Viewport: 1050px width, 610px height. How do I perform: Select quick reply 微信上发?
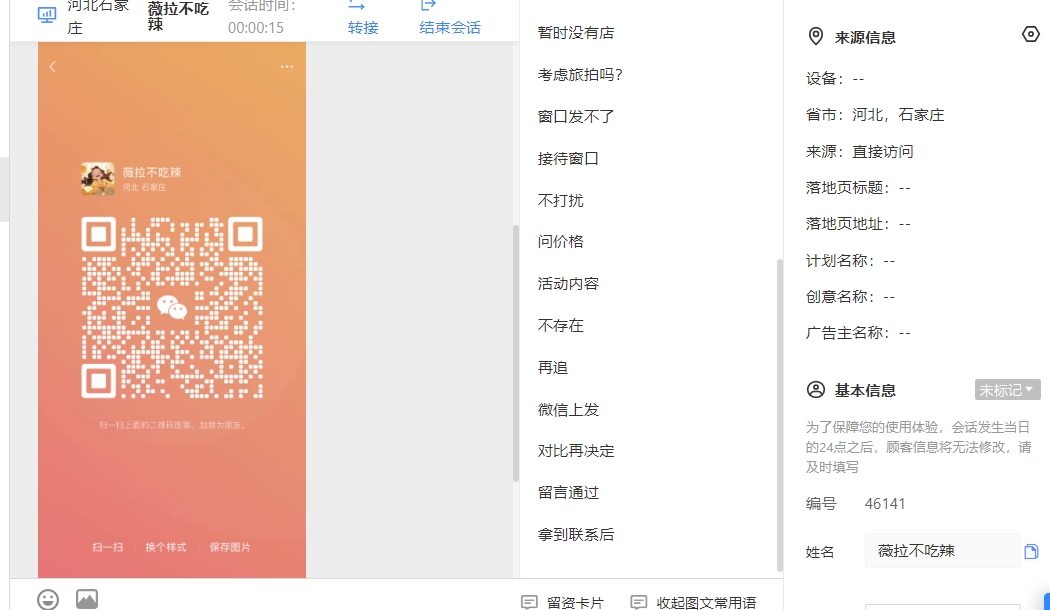[568, 410]
